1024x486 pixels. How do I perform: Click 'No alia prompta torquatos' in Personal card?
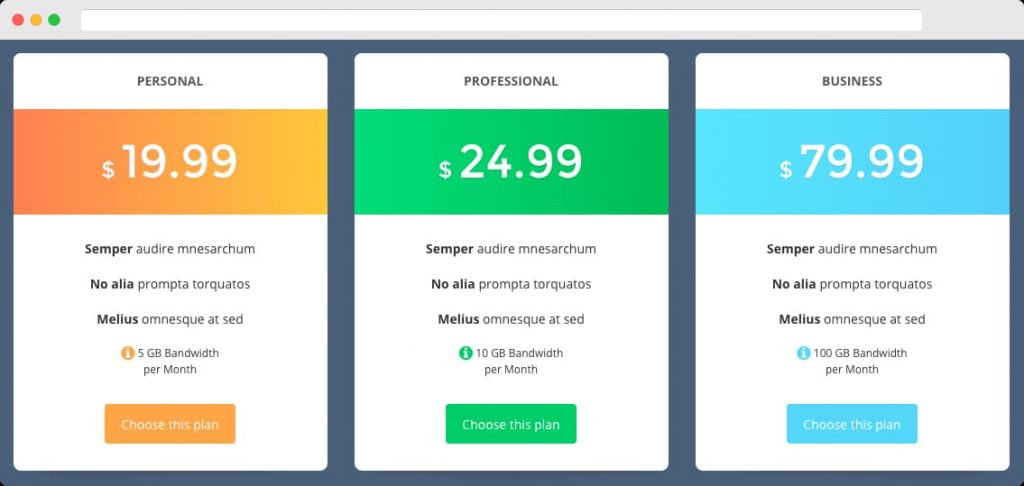click(170, 284)
